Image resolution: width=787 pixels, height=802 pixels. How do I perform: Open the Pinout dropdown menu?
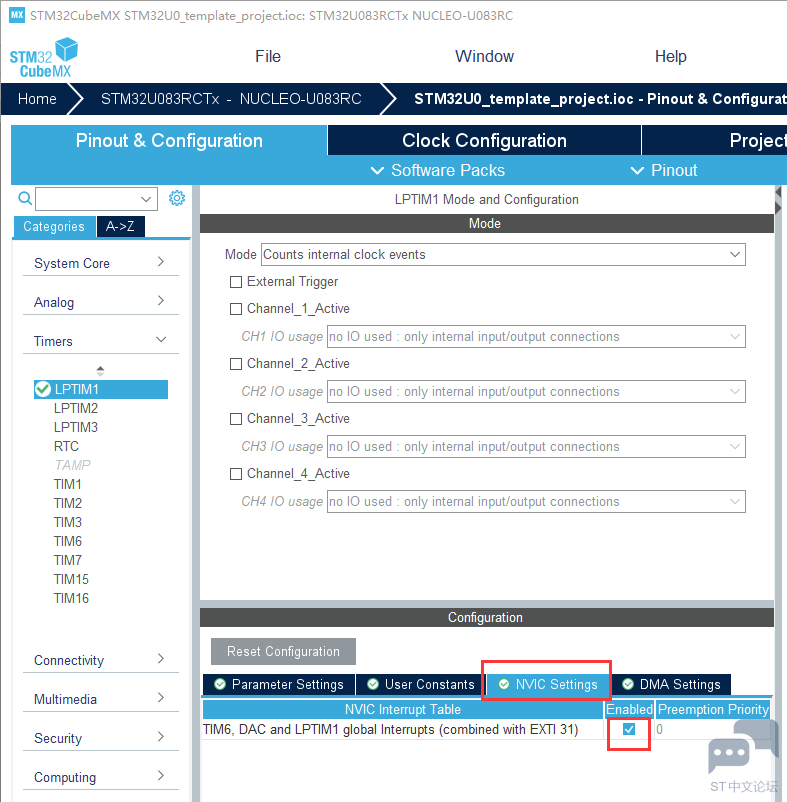664,170
